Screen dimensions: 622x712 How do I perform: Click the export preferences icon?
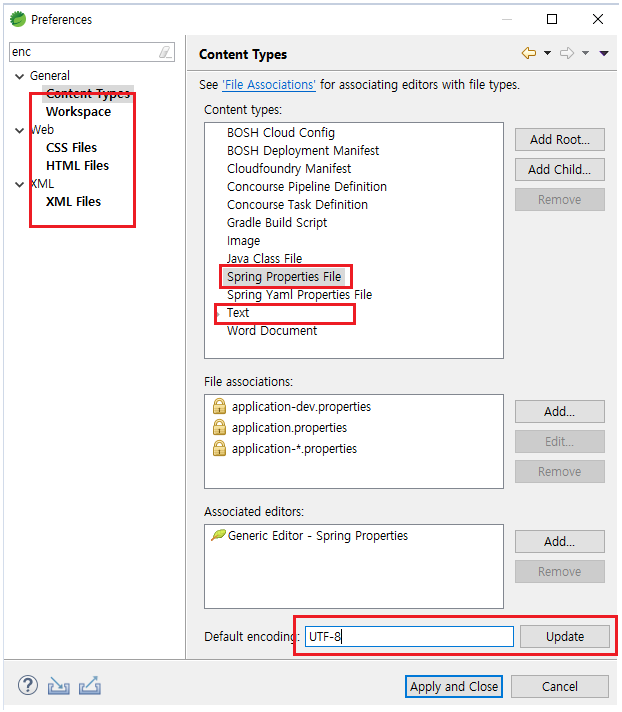click(x=90, y=686)
